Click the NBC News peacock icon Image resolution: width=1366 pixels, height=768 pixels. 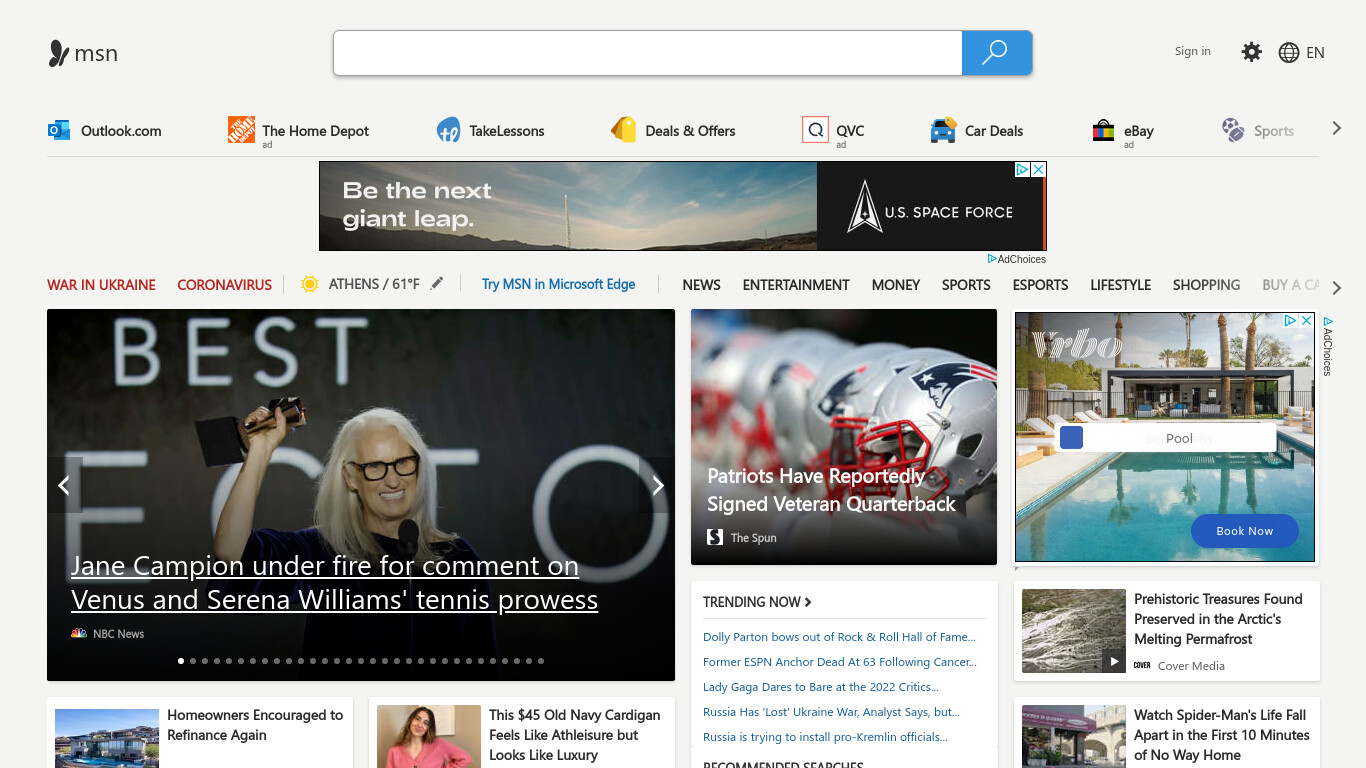pos(79,634)
